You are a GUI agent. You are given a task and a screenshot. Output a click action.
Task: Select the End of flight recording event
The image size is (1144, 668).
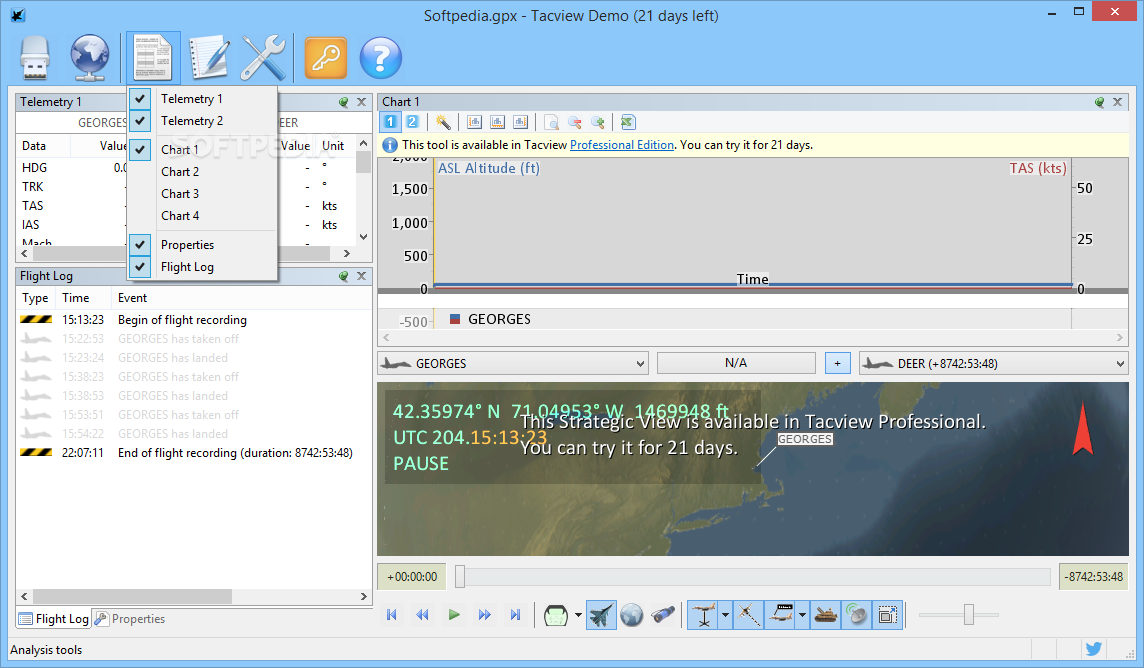194,453
